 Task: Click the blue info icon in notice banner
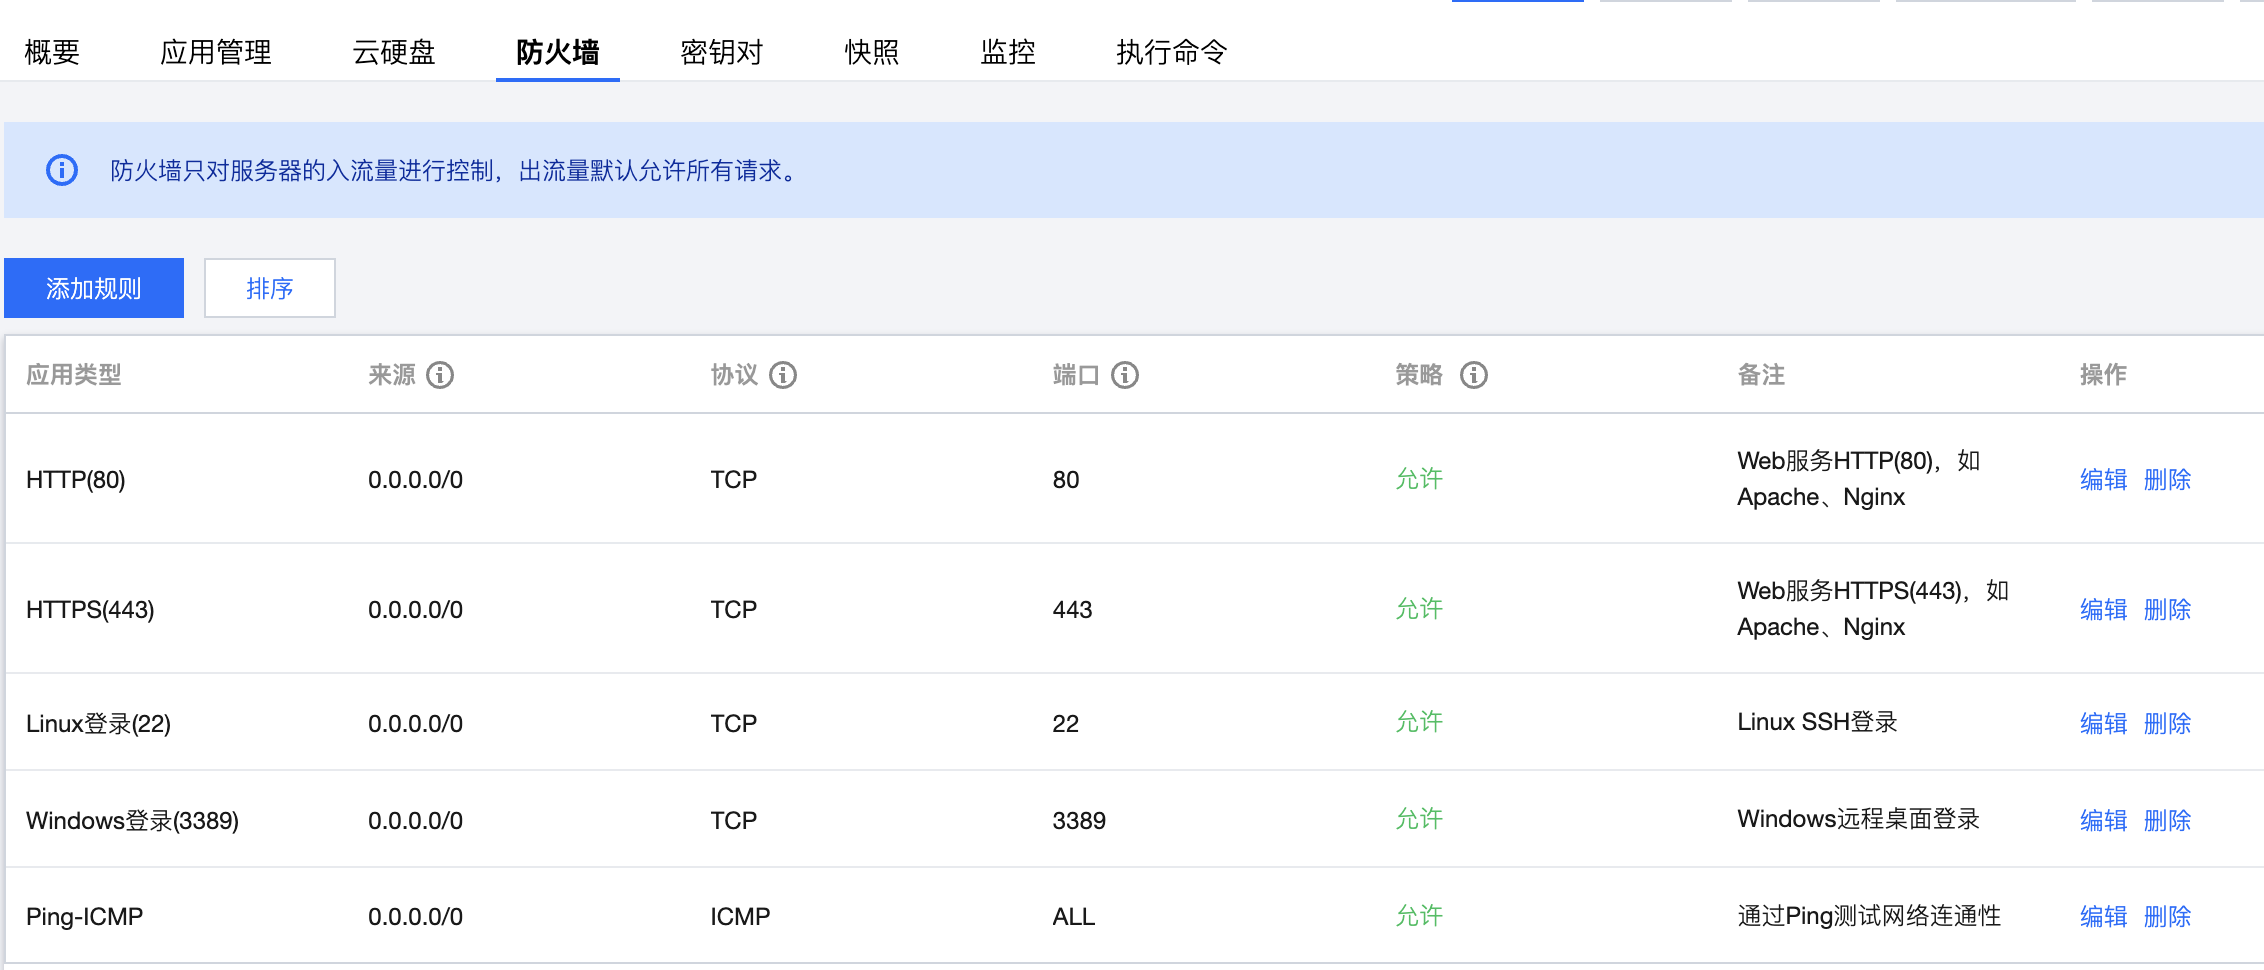click(62, 170)
